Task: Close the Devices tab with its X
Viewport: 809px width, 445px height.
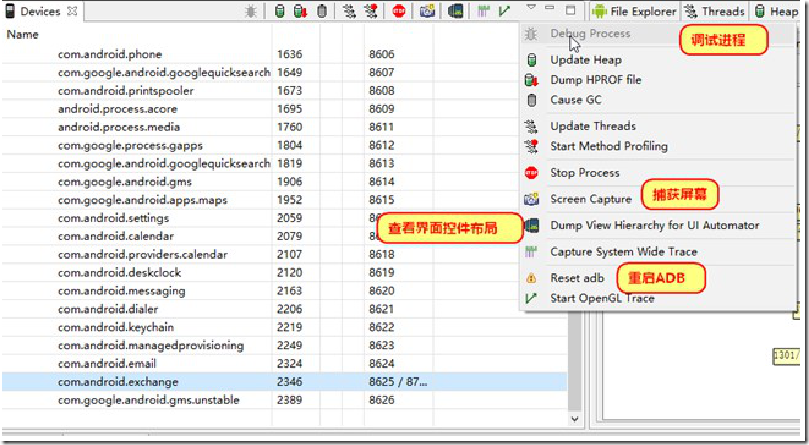Action: (72, 11)
